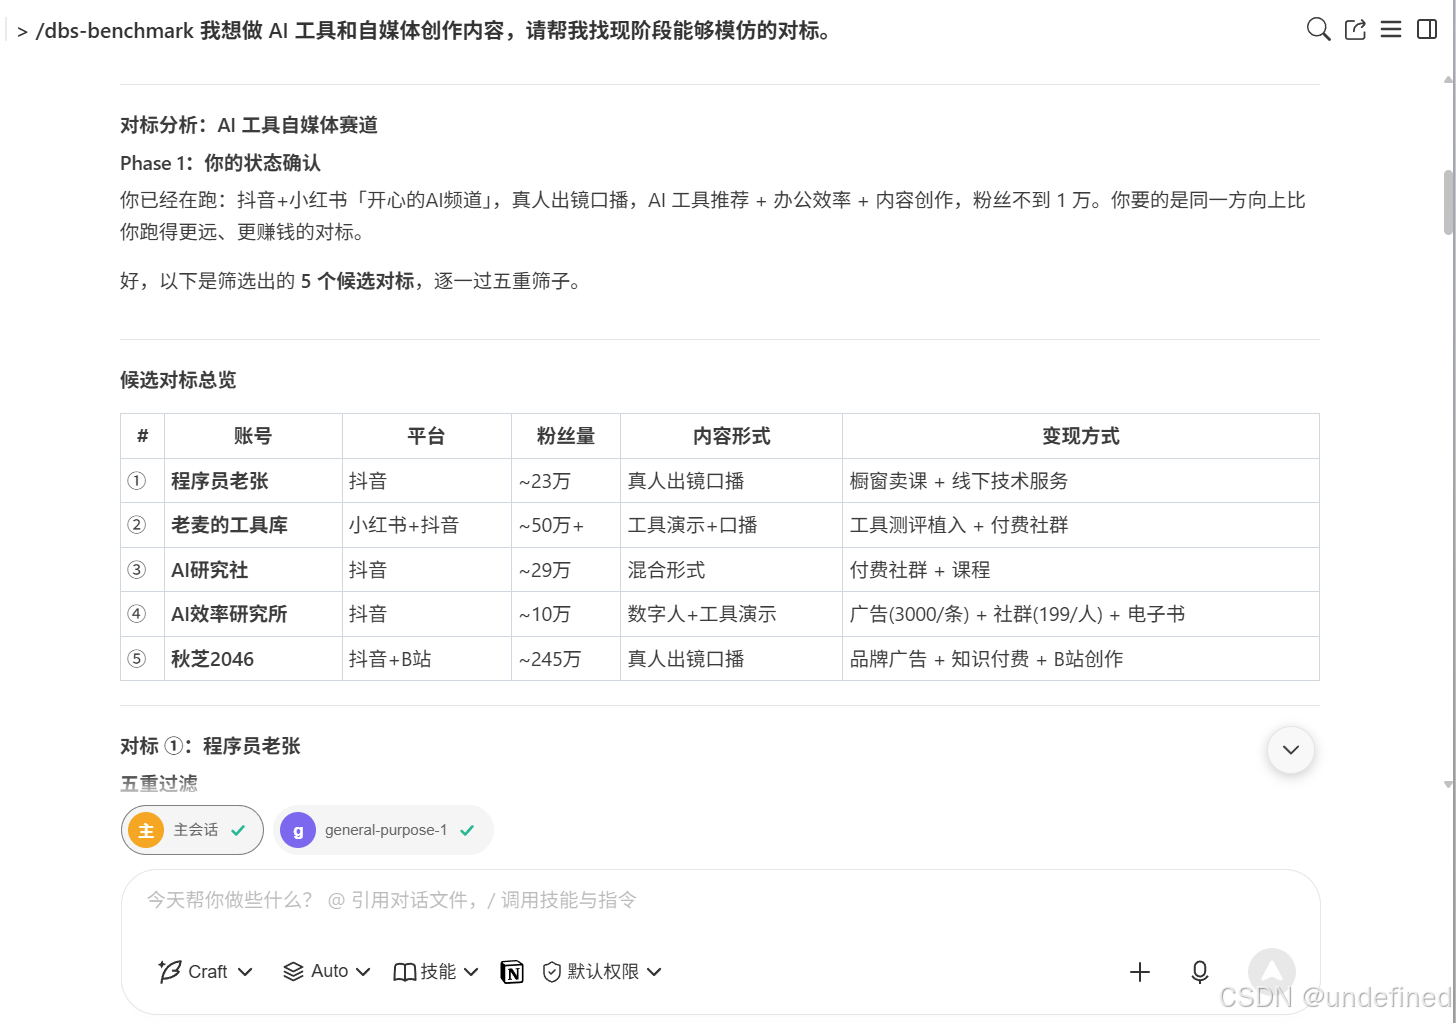Viewport: 1456px width, 1023px height.
Task: Click the /dbs-benchmark prompt title text
Action: [x=433, y=31]
